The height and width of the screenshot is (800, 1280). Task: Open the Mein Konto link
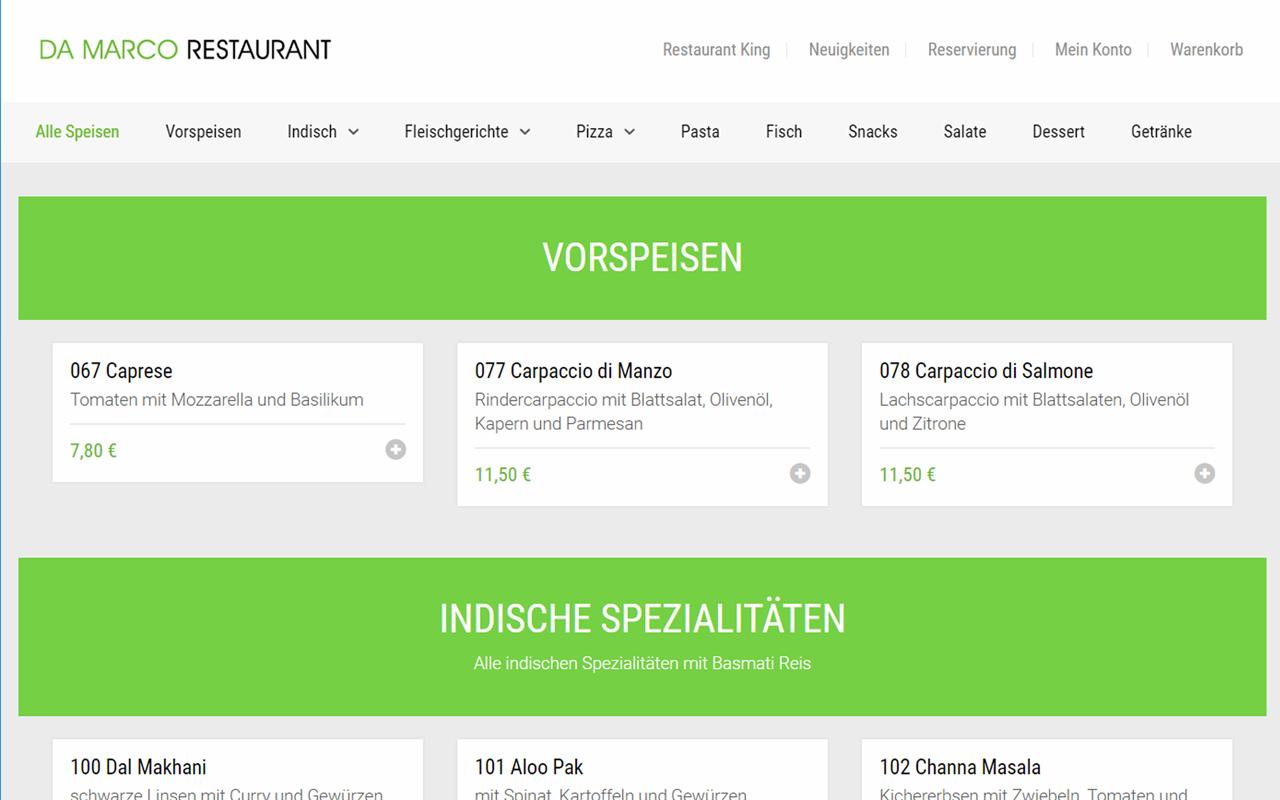[1093, 49]
